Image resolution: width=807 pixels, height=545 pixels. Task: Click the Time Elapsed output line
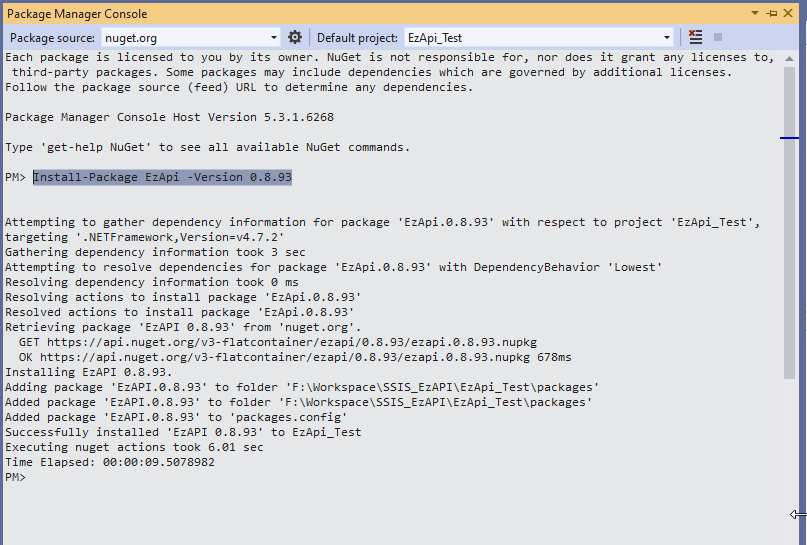(x=110, y=462)
